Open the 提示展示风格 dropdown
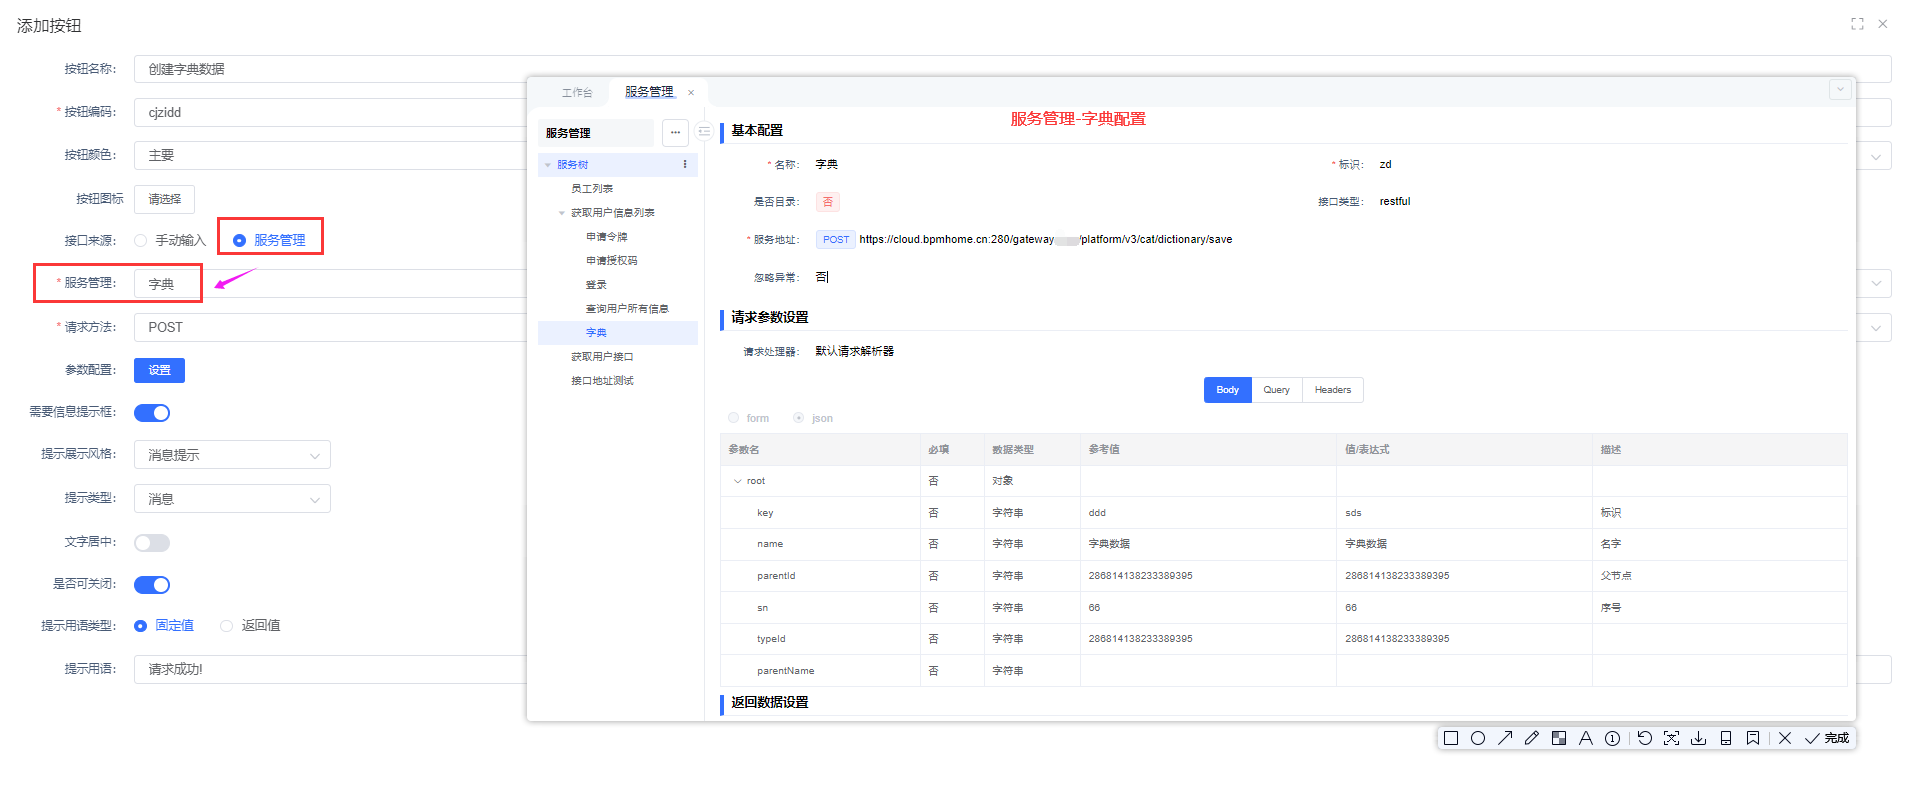This screenshot has width=1919, height=799. tap(232, 455)
